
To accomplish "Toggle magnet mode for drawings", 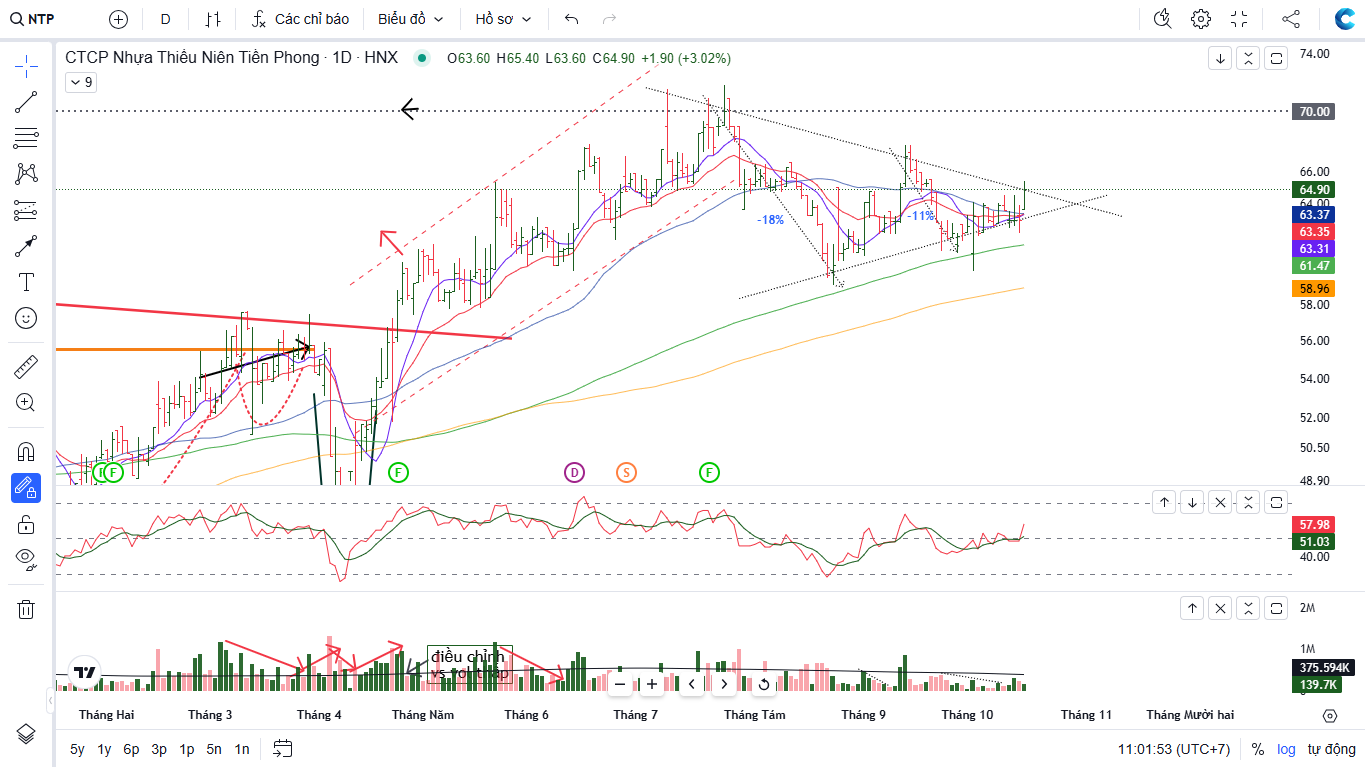I will [x=26, y=451].
